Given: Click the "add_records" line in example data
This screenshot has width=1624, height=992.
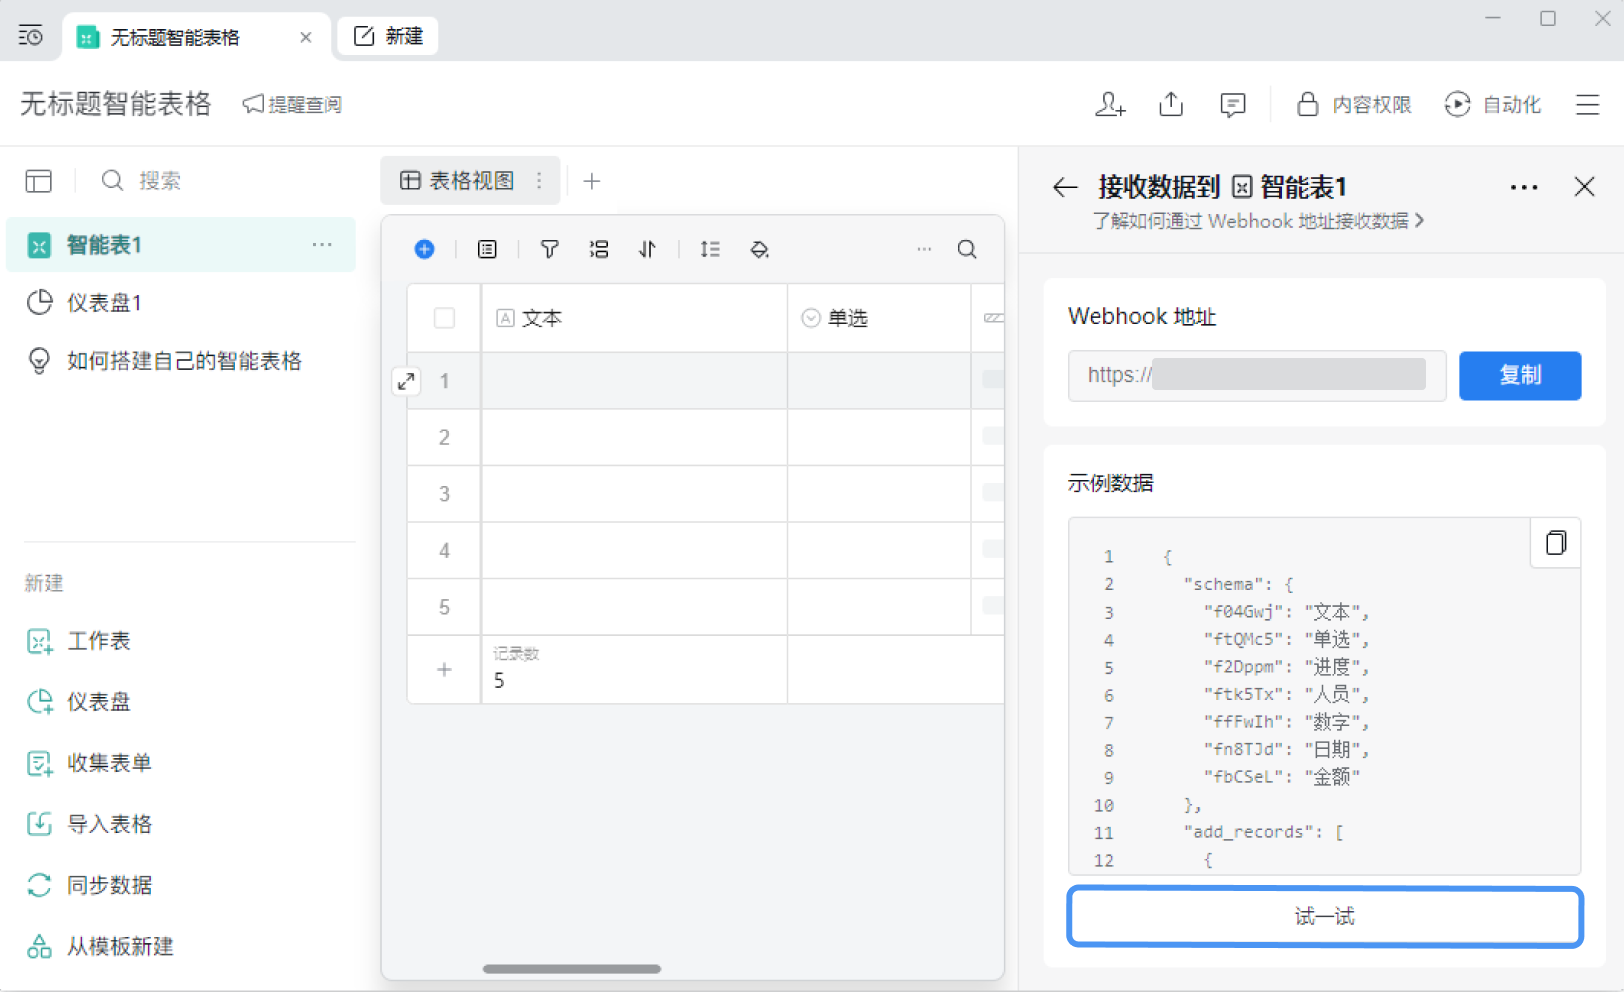Looking at the screenshot, I should click(x=1264, y=832).
